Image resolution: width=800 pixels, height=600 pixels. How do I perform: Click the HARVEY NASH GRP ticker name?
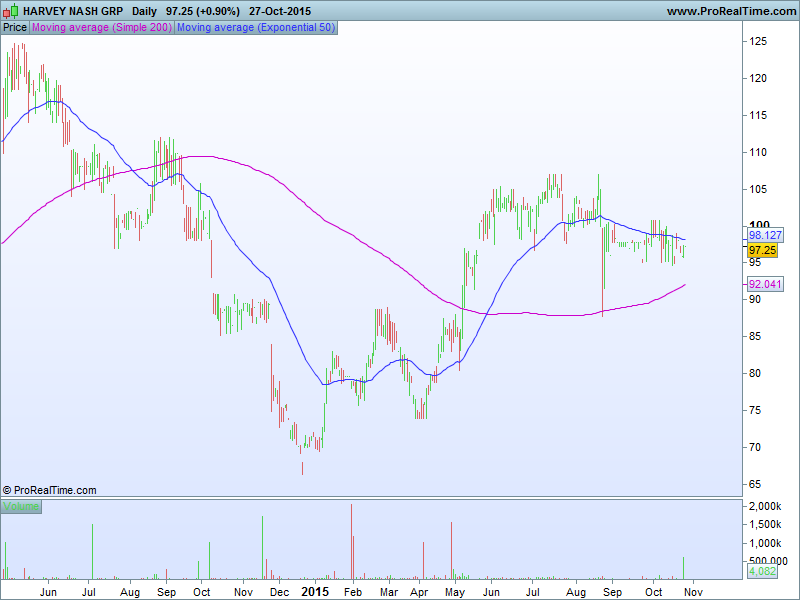(73, 10)
